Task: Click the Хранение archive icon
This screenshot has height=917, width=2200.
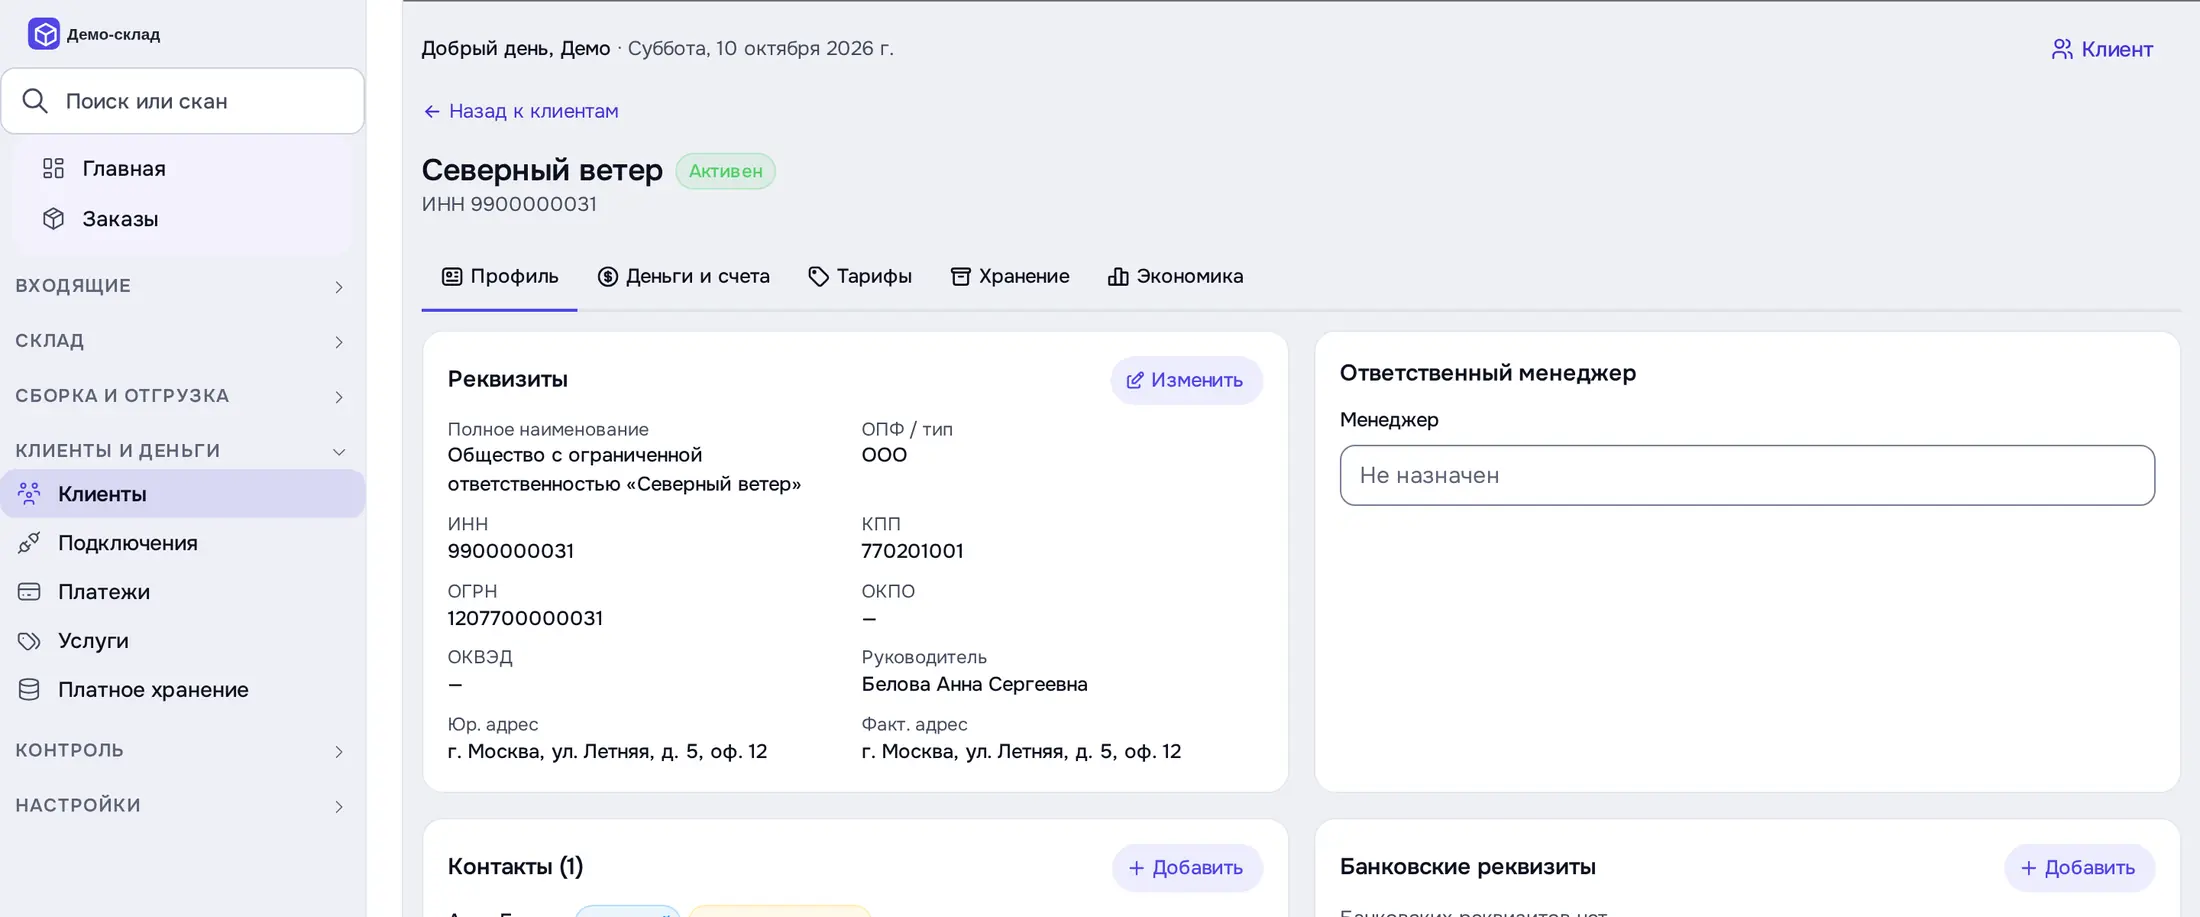Action: (960, 276)
